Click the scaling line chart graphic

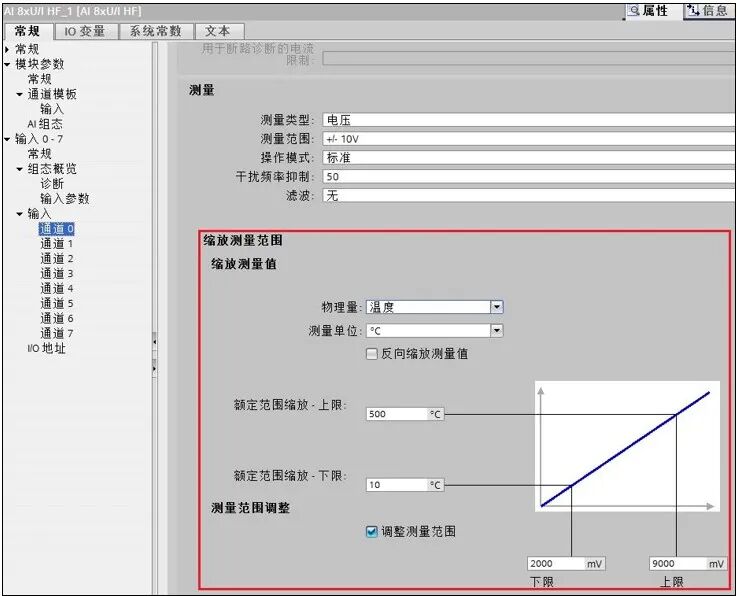point(627,446)
